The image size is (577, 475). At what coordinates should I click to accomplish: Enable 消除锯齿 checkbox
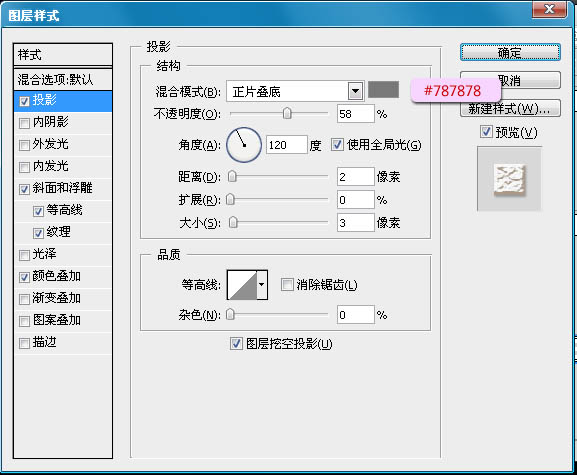coord(287,284)
